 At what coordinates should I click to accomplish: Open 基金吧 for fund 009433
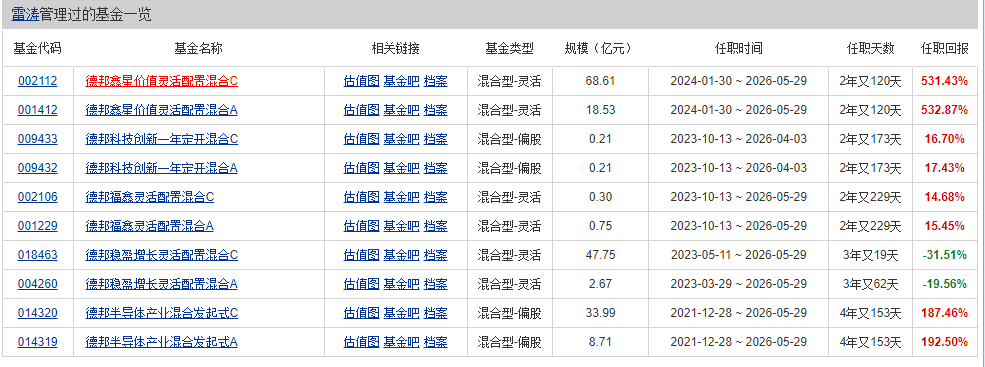coord(401,139)
